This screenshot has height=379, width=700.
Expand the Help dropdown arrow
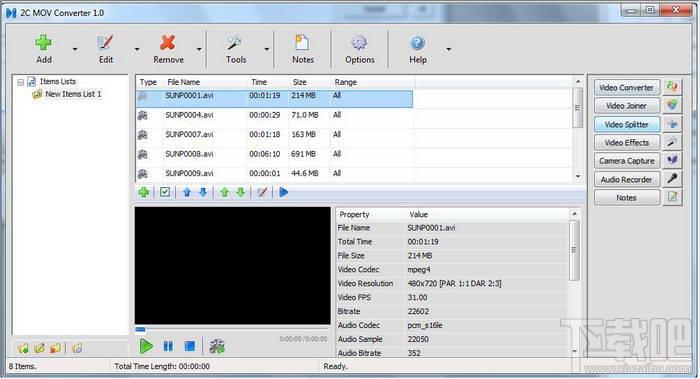click(448, 49)
